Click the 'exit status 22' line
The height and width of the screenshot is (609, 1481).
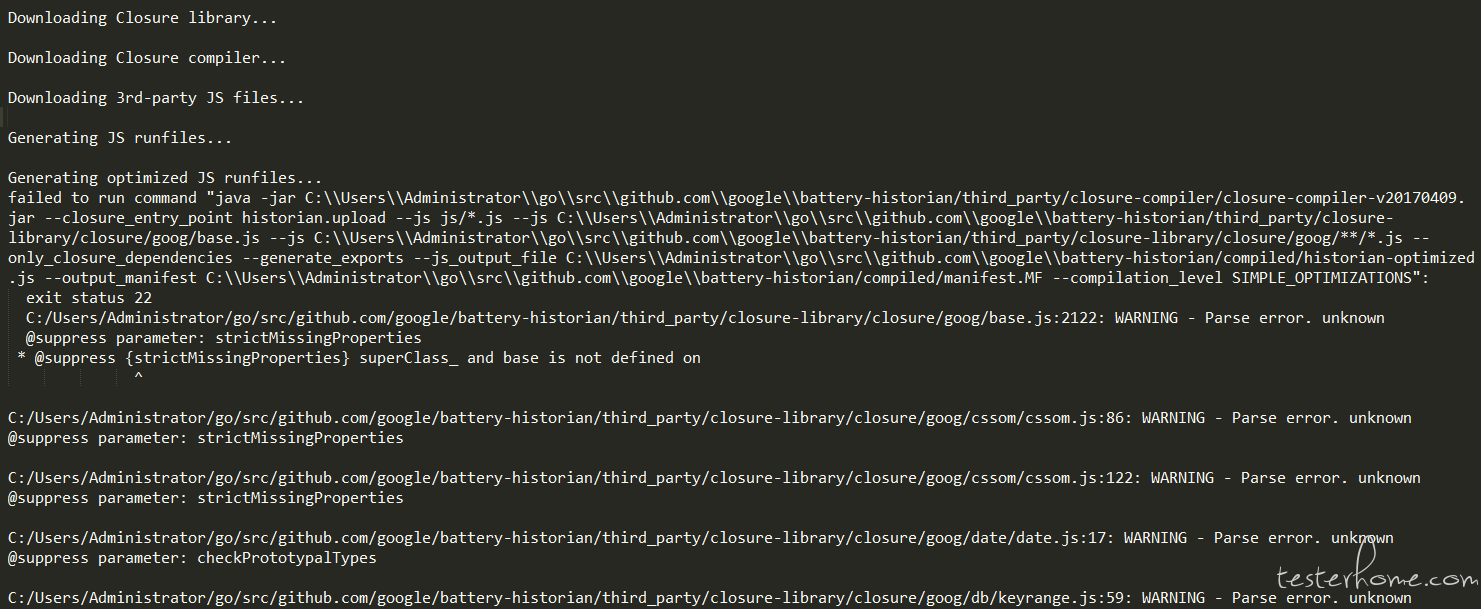click(x=89, y=298)
